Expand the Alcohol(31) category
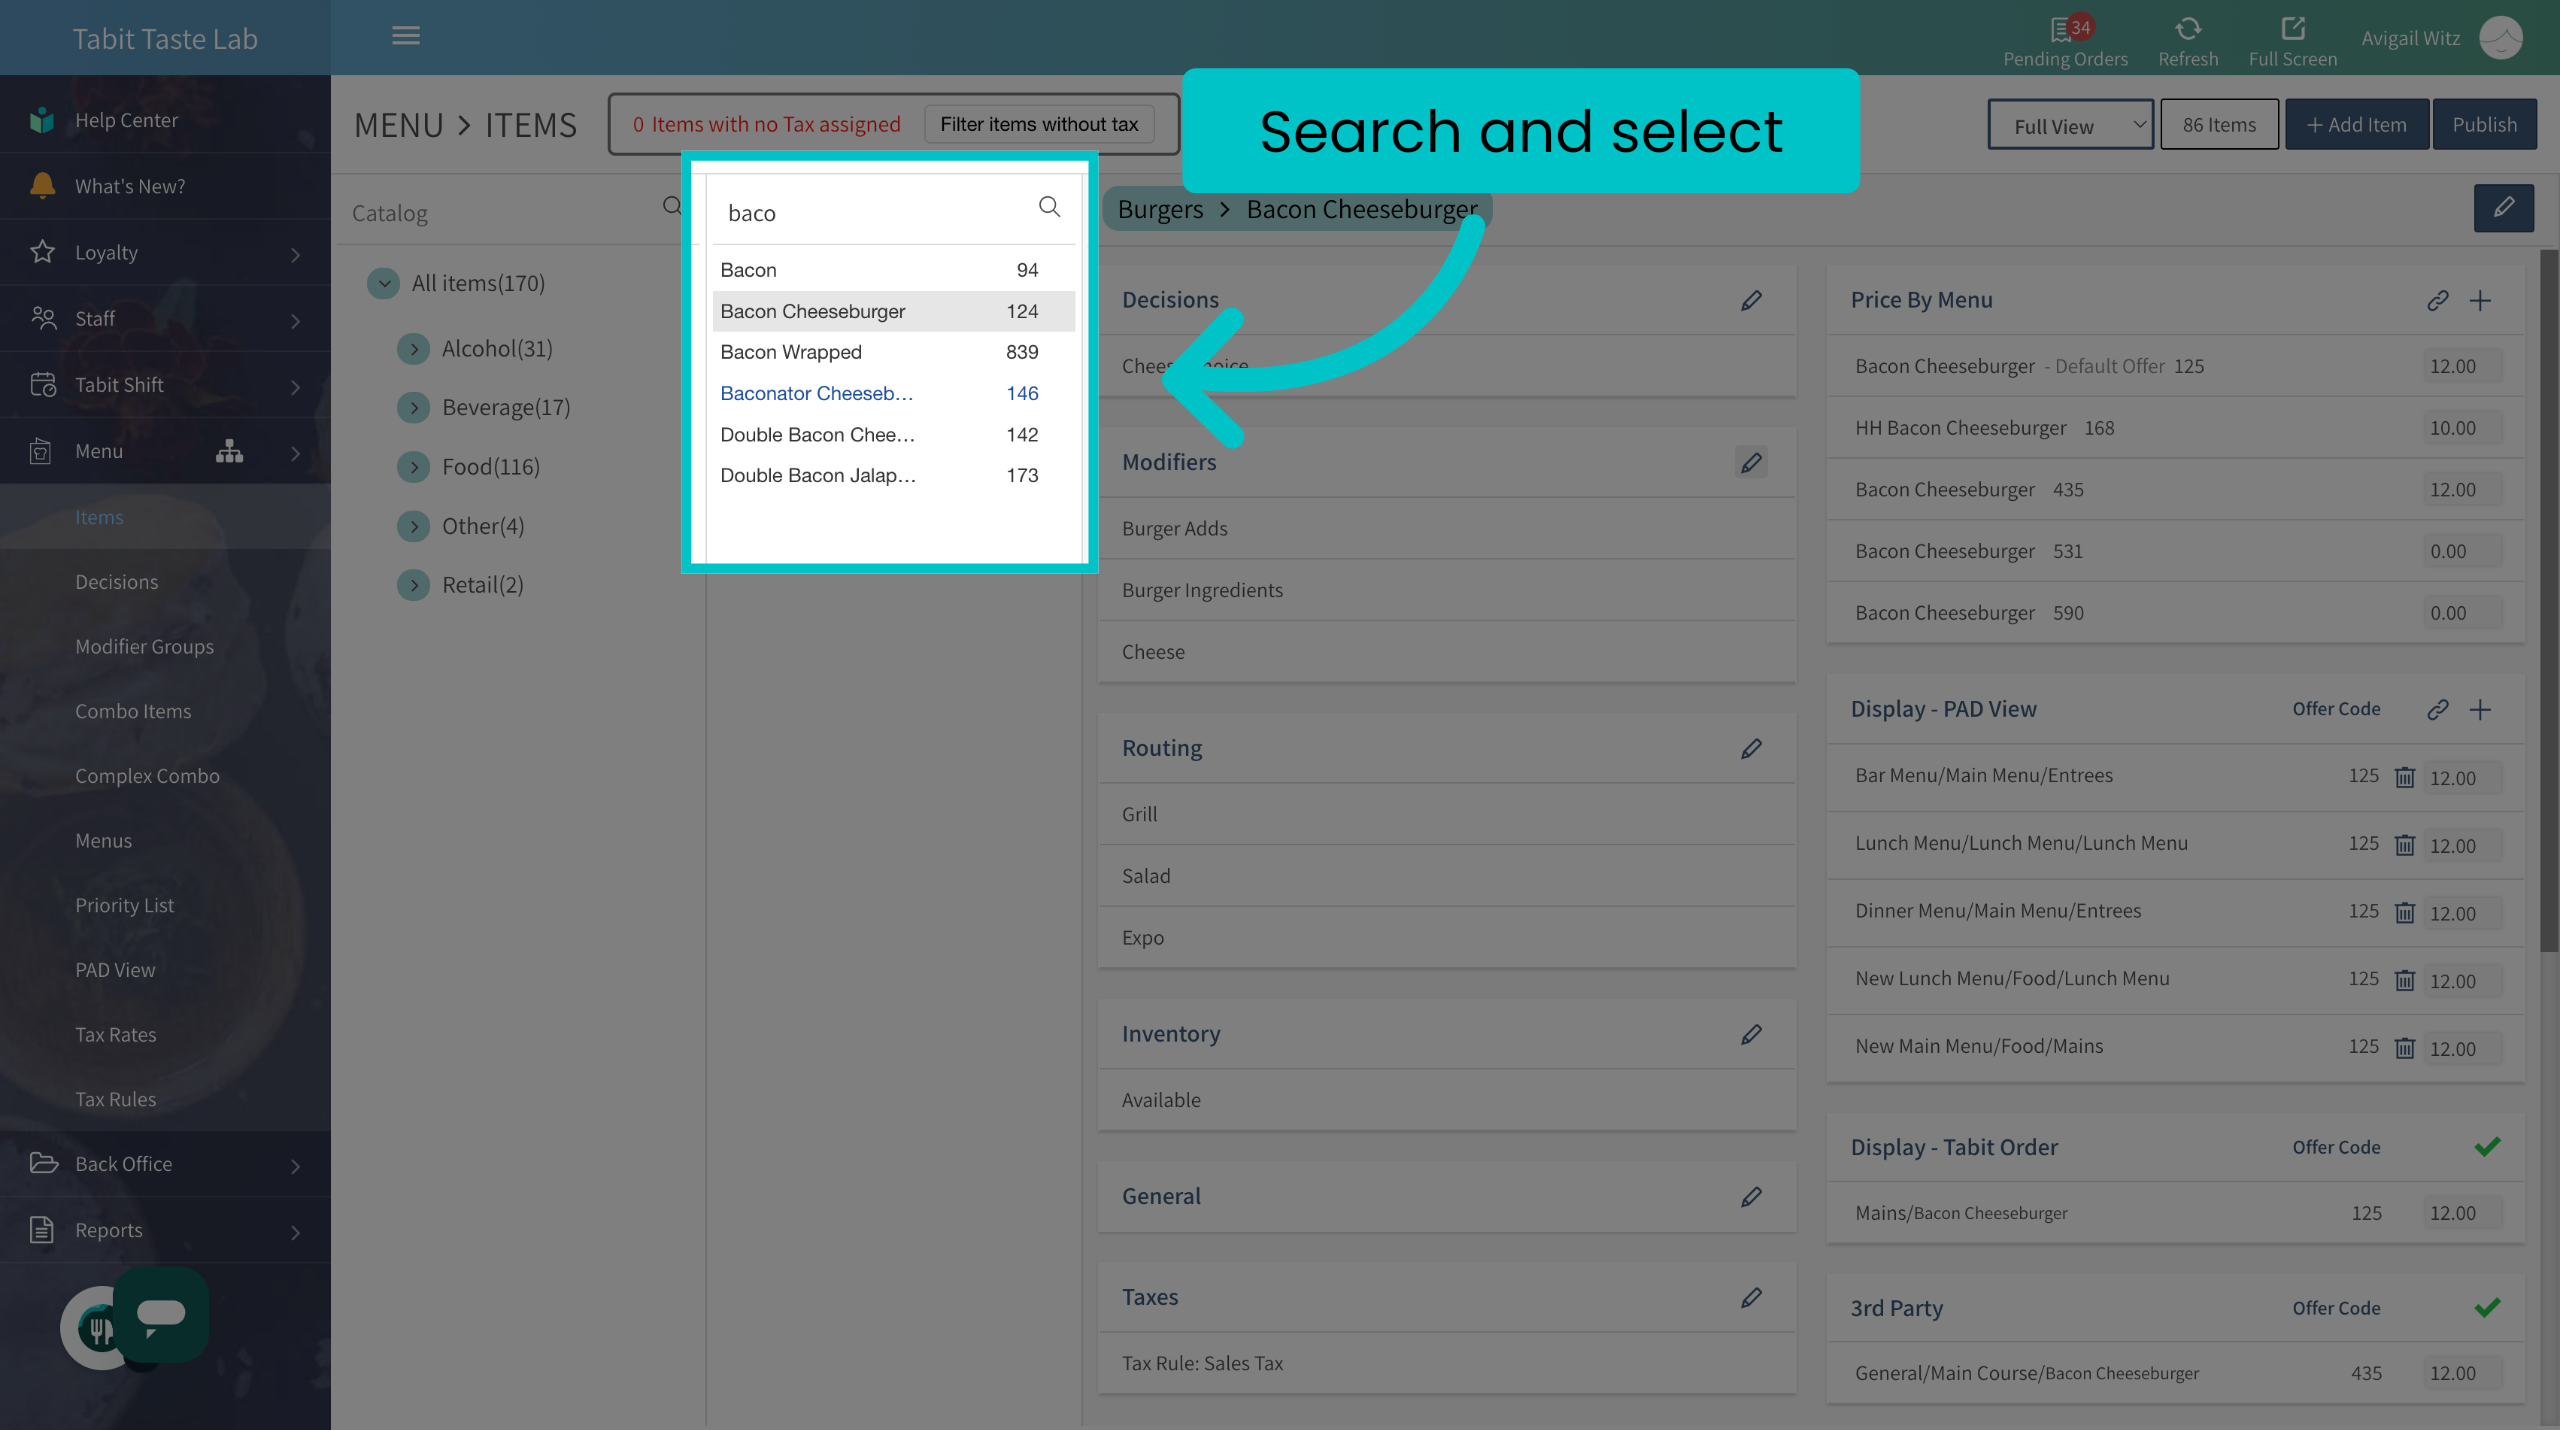The image size is (2560, 1430). point(413,348)
